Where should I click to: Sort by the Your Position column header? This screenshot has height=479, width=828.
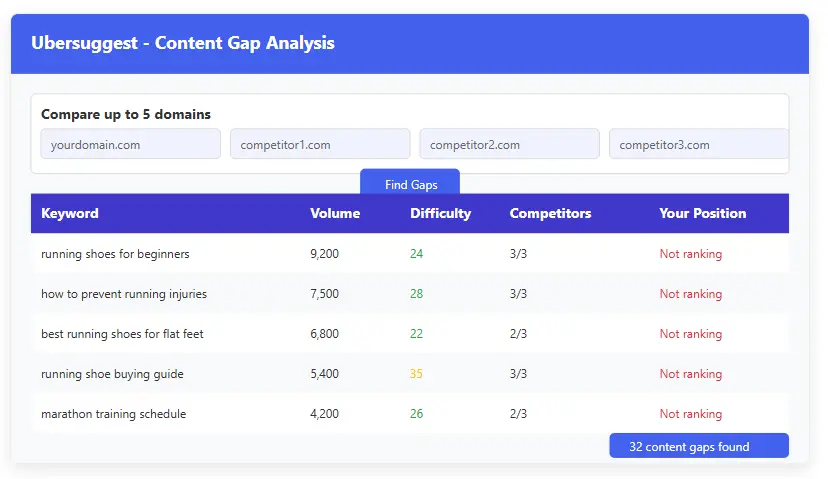(702, 213)
